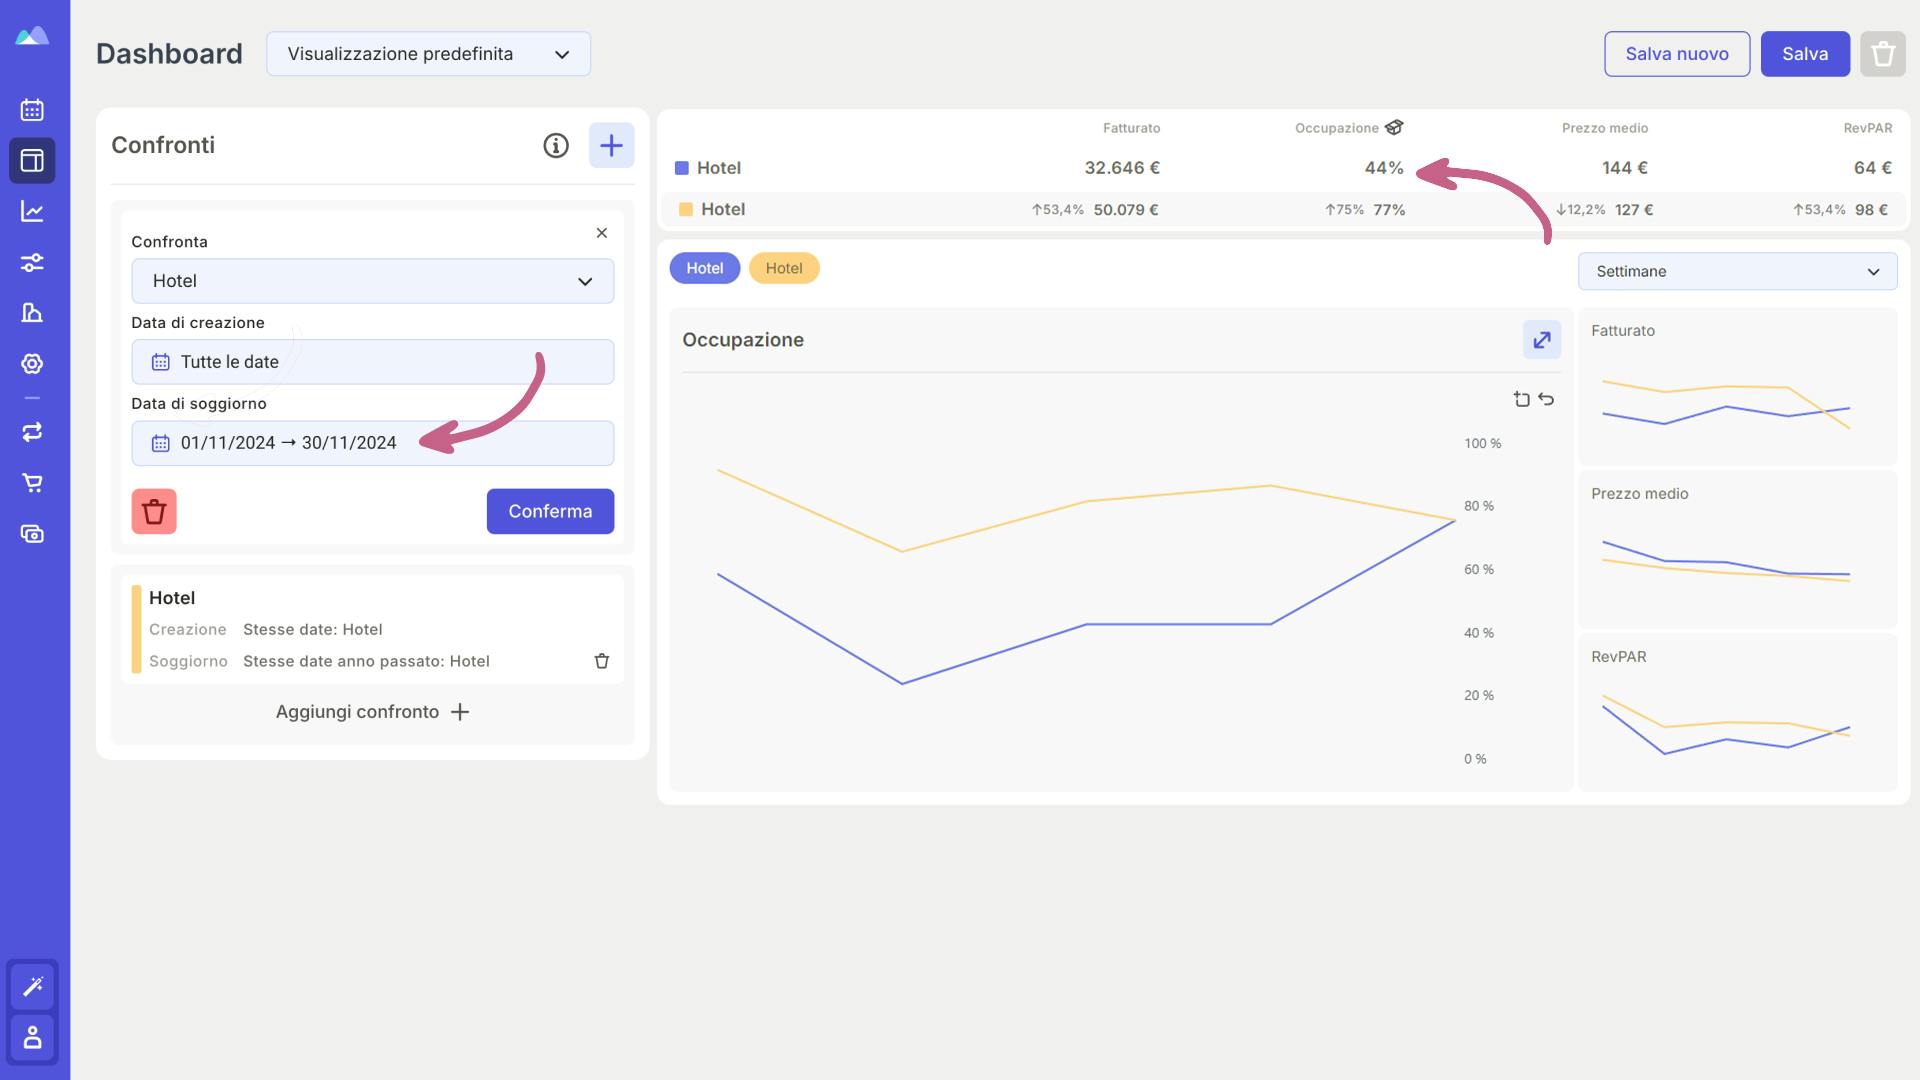Select the RevPAR mini chart
Screen dimensions: 1920x1080
pyautogui.click(x=1737, y=713)
